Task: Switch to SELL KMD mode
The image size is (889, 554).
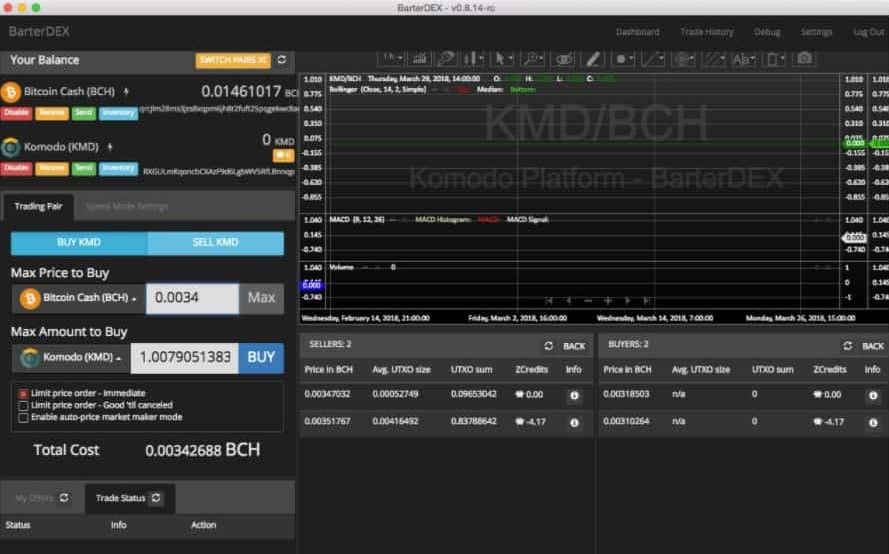Action: (215, 243)
